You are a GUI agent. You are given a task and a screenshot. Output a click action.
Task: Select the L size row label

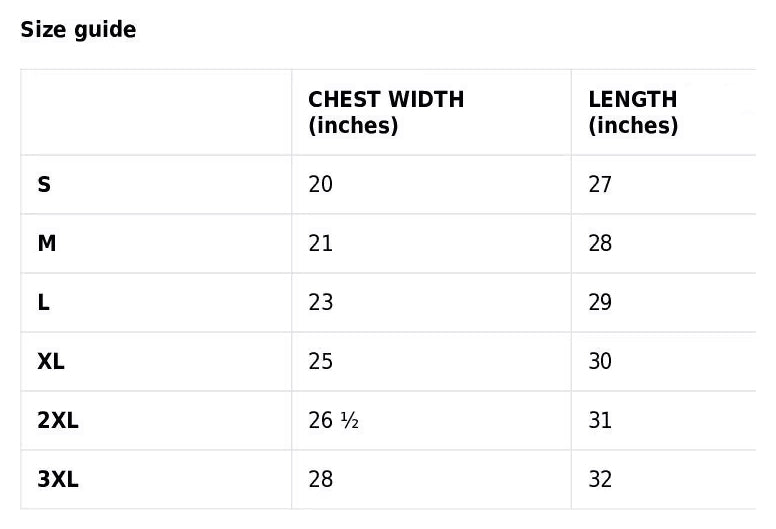point(44,303)
